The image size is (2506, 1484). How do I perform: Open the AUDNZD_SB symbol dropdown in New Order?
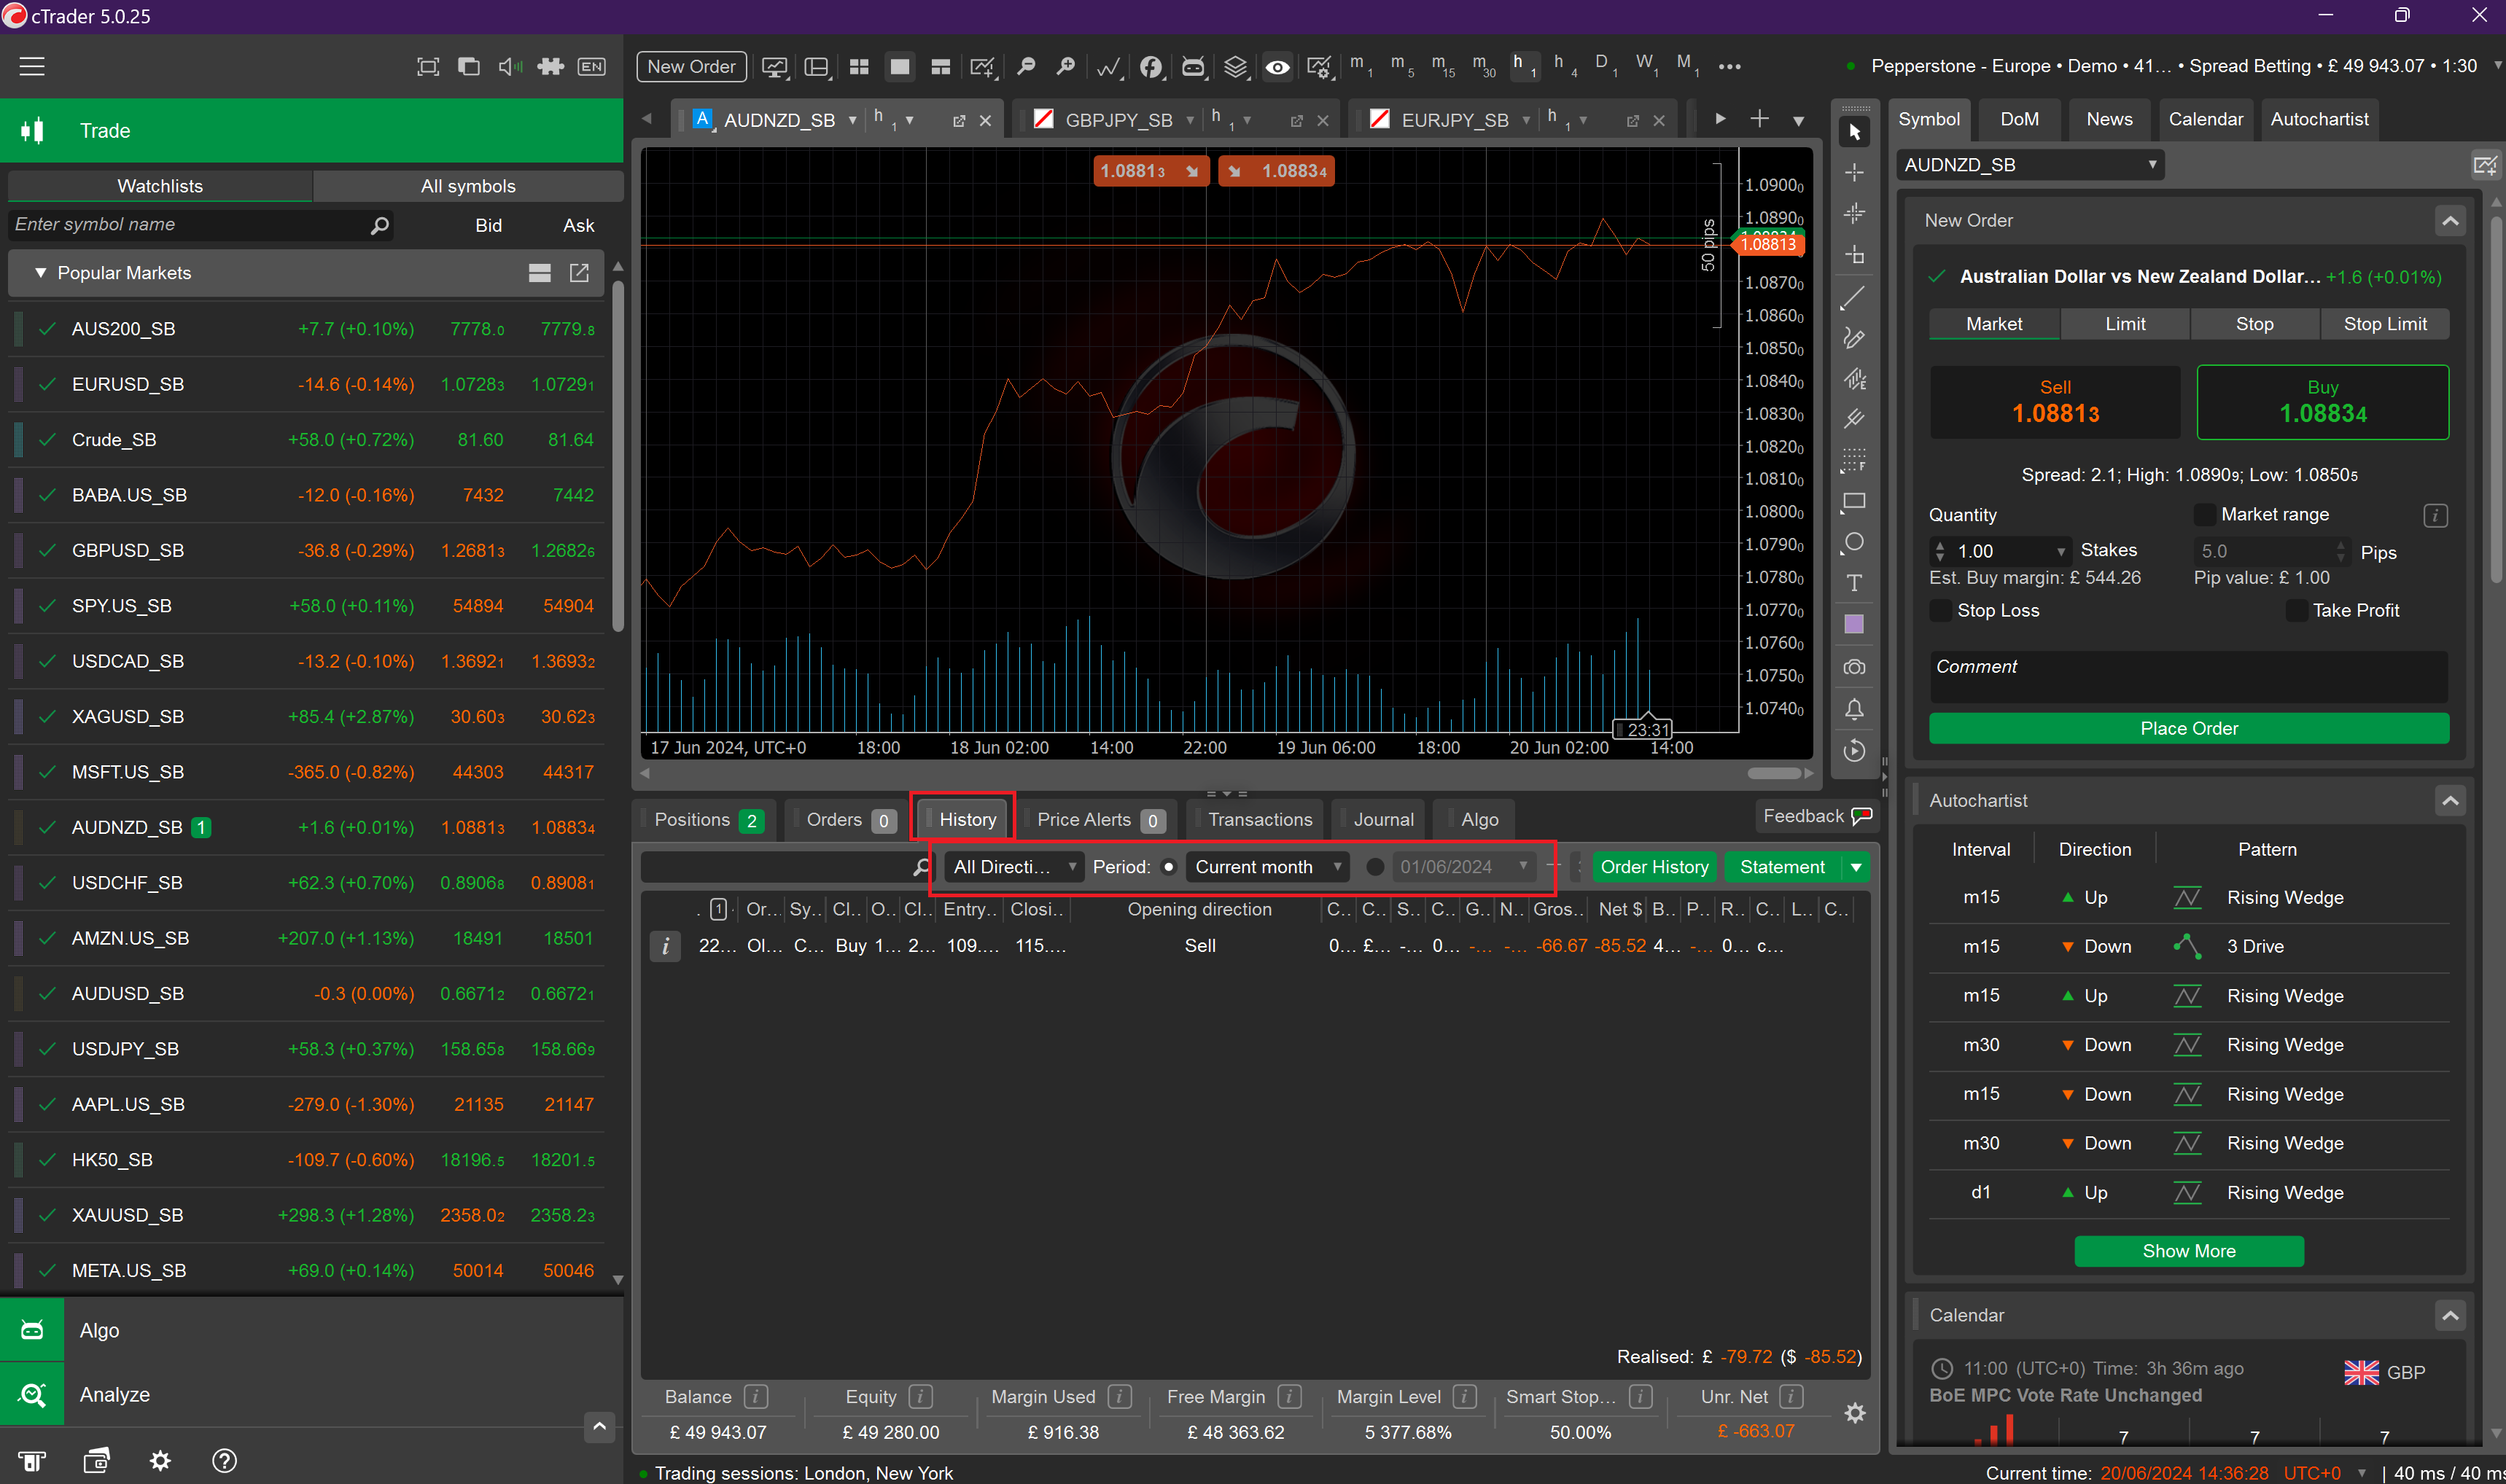(x=2030, y=165)
